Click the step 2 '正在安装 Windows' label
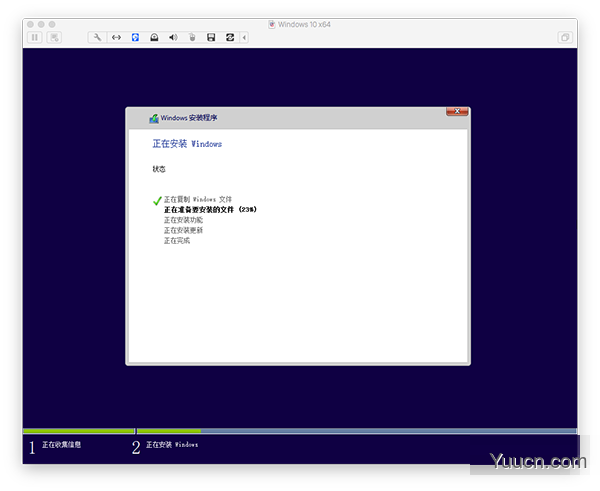This screenshot has width=600, height=491. 172,444
